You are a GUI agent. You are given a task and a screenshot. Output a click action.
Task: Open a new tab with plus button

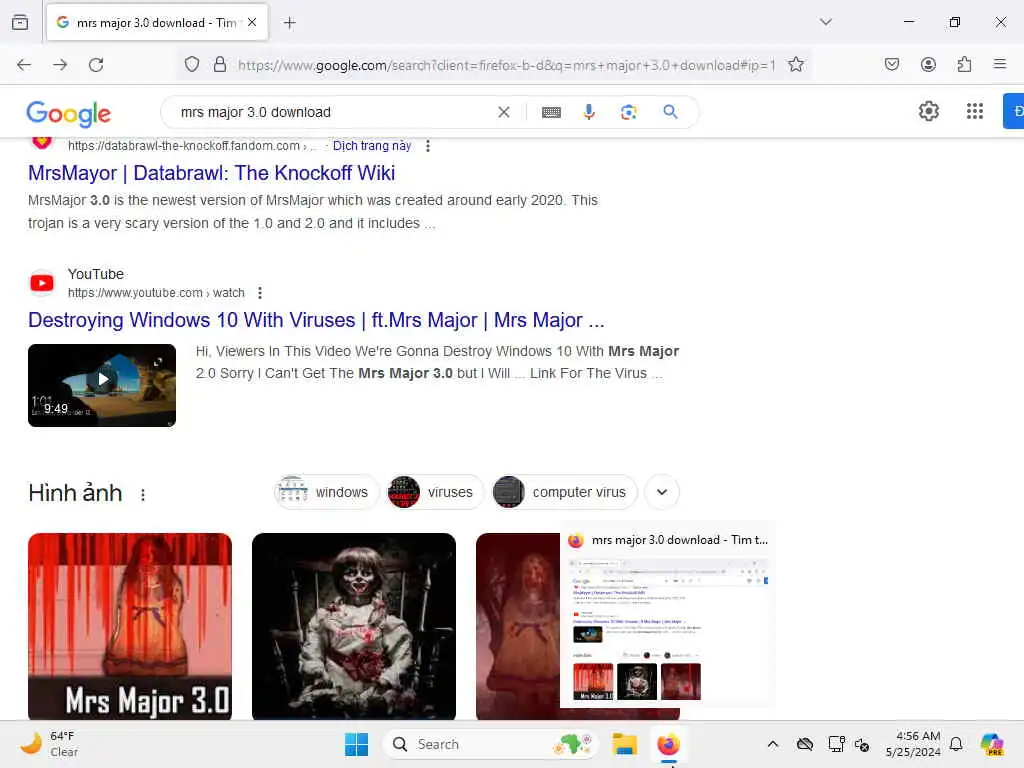290,23
